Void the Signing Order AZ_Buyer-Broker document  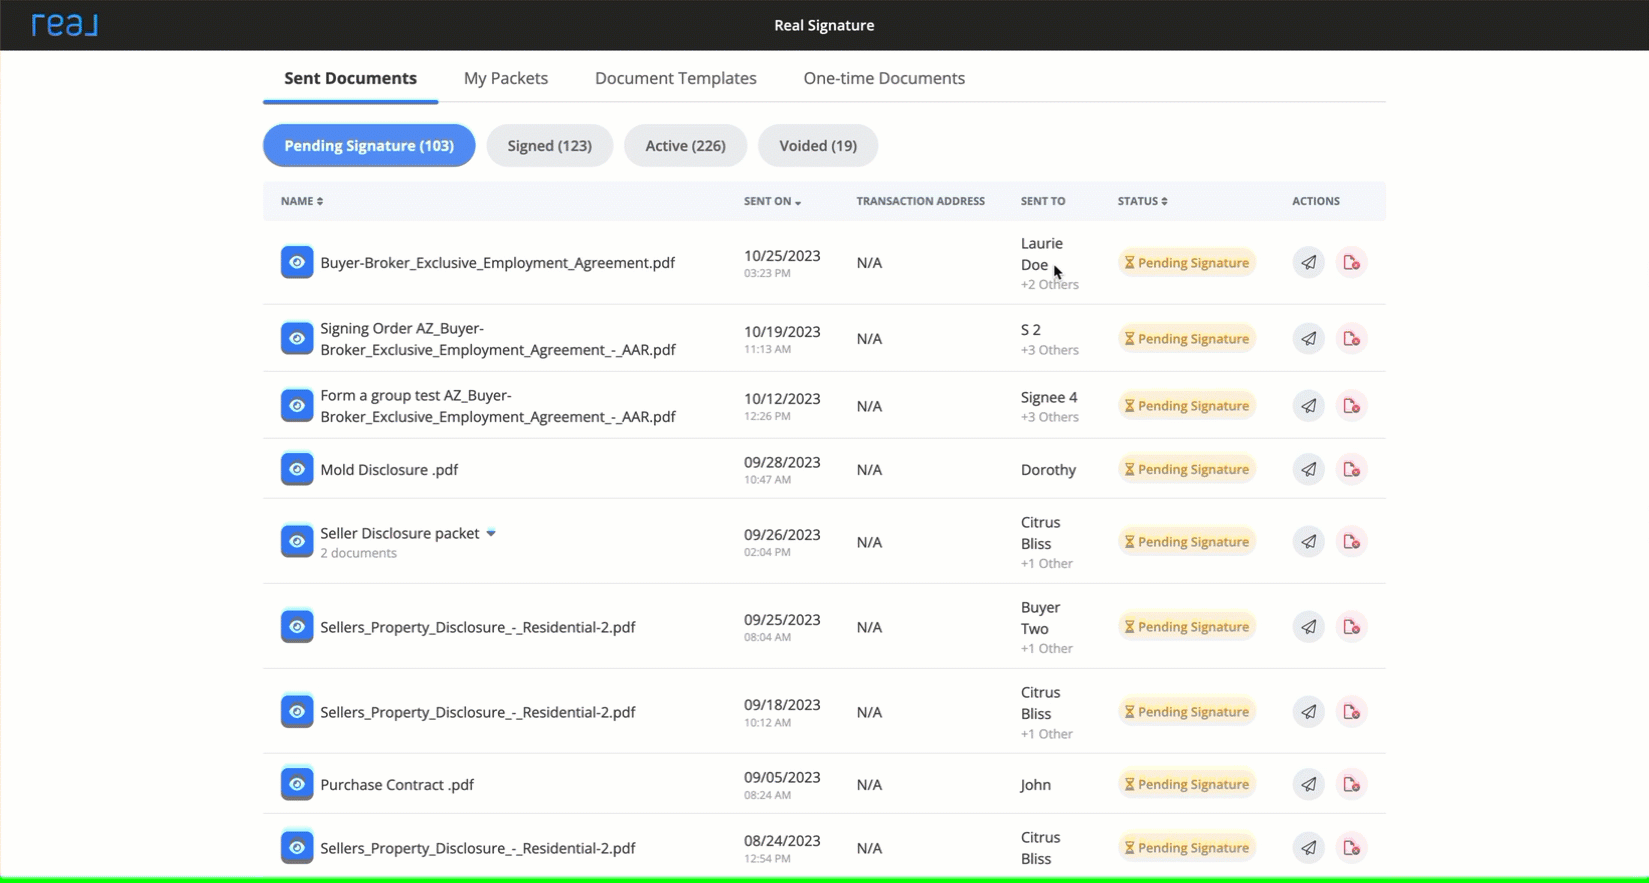1352,339
